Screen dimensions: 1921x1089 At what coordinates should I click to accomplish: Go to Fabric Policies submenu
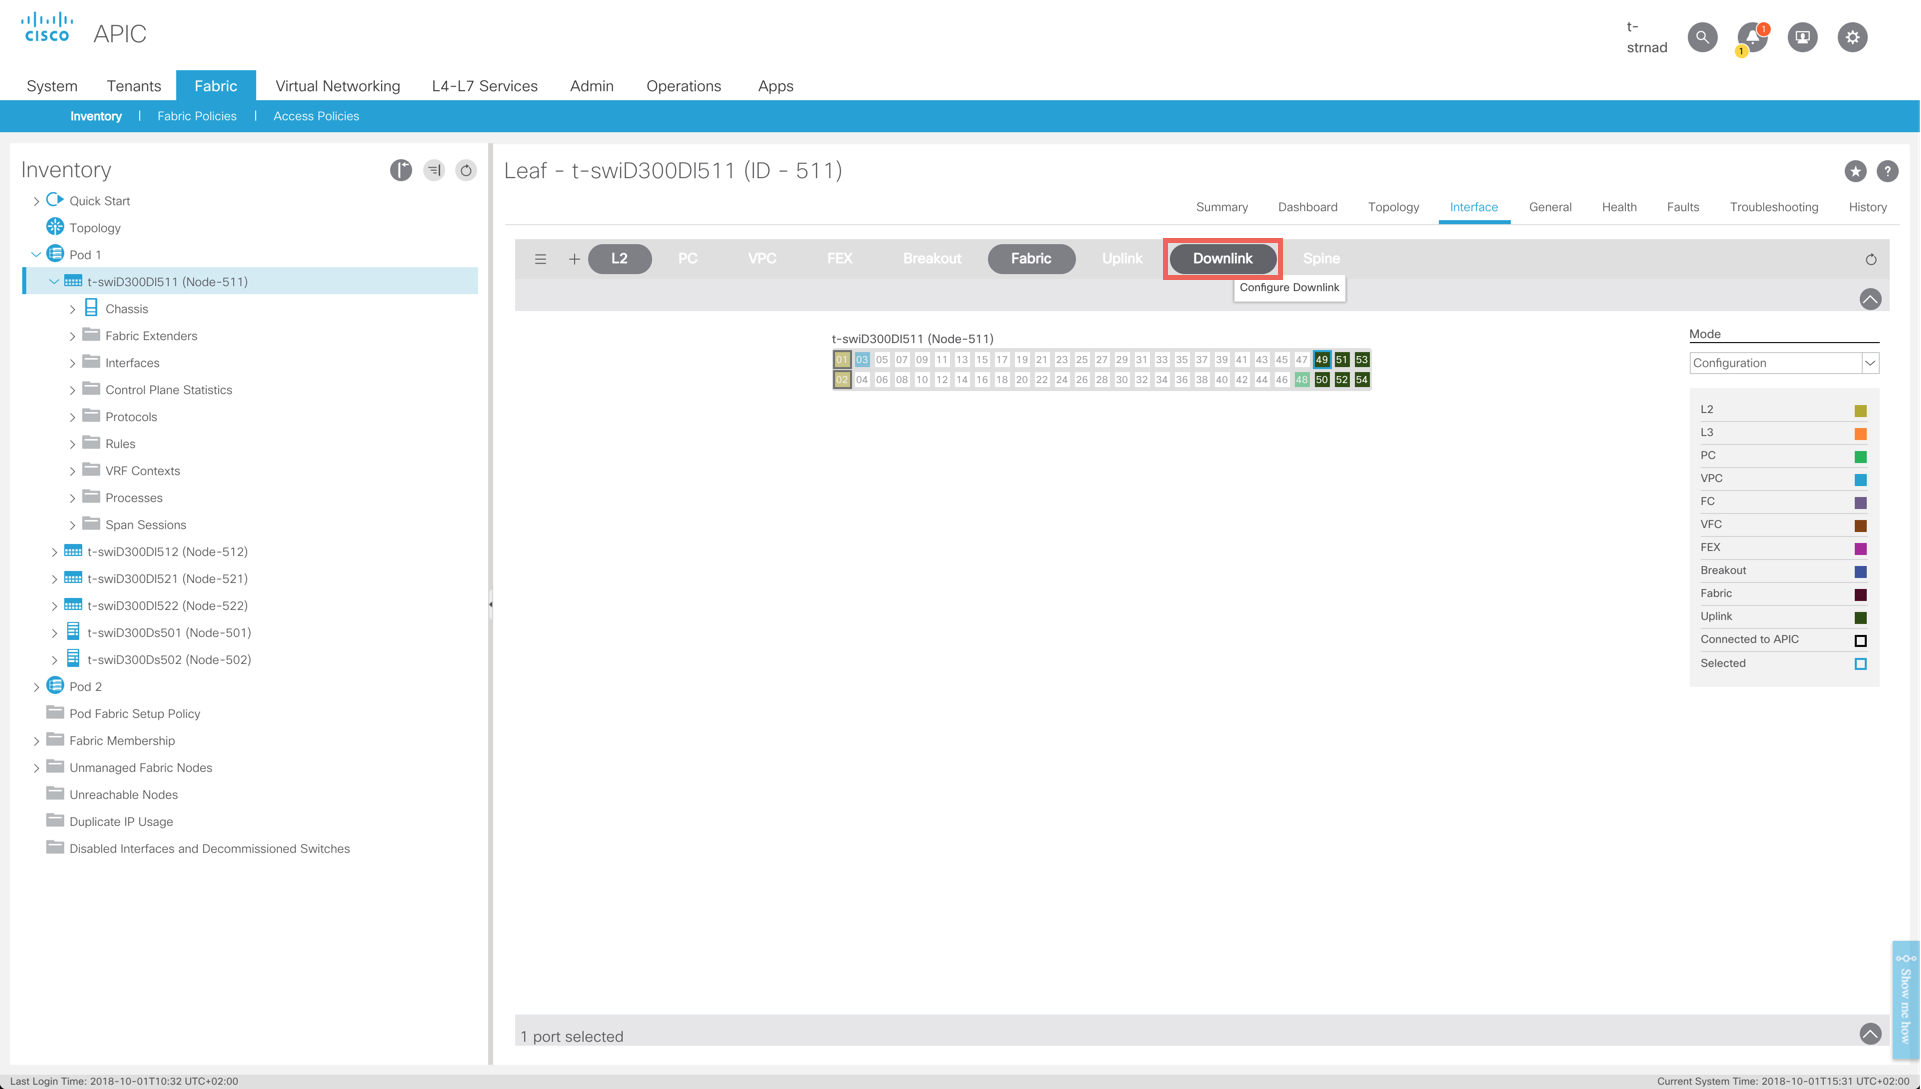click(x=197, y=116)
